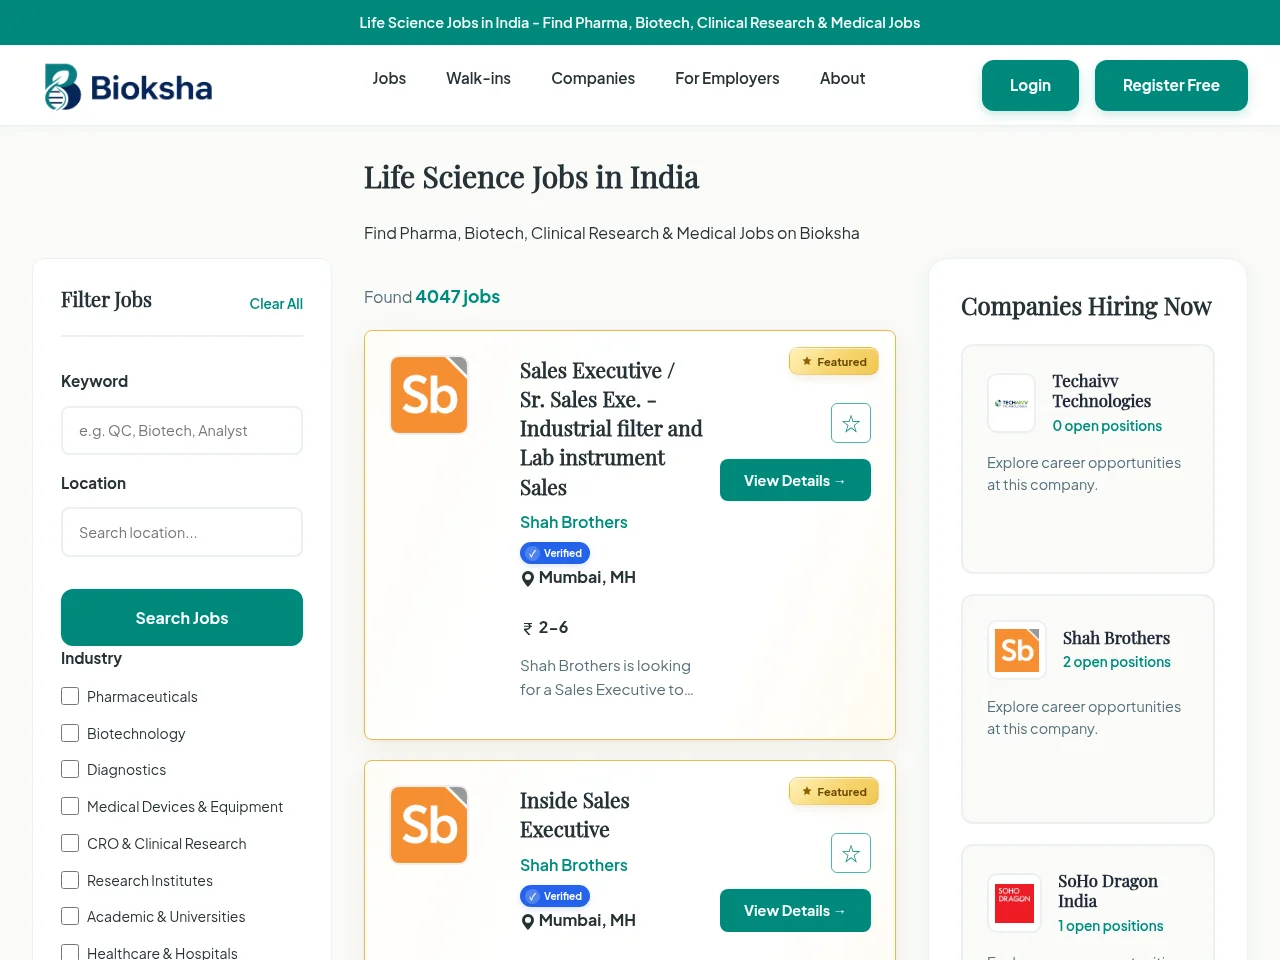Viewport: 1280px width, 960px height.
Task: Click 'Companies Hiring Now' heading
Action: 1086,306
